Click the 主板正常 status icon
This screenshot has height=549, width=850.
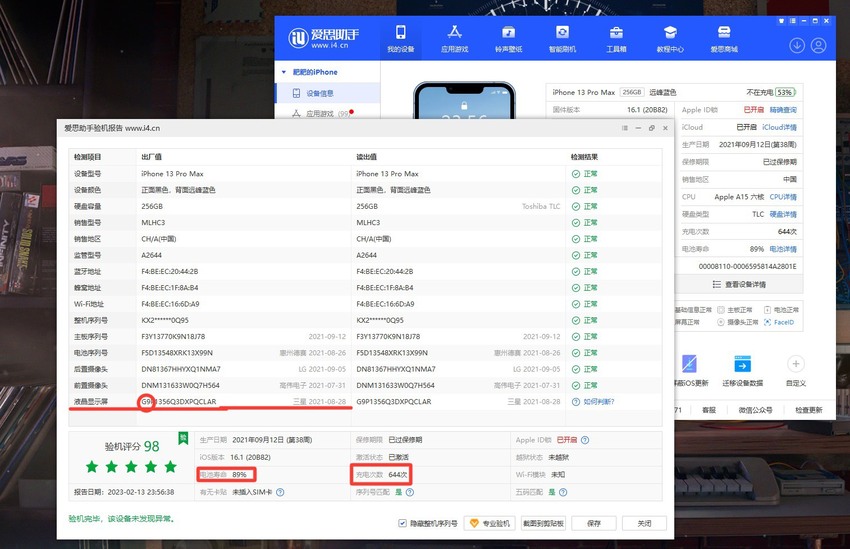click(720, 310)
